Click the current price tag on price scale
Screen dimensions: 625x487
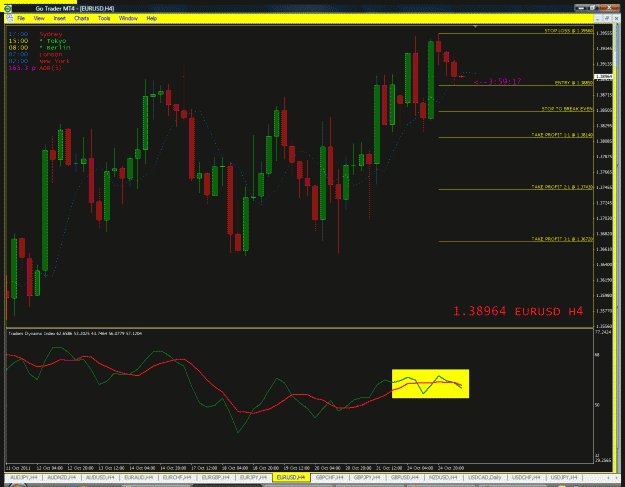click(x=603, y=76)
